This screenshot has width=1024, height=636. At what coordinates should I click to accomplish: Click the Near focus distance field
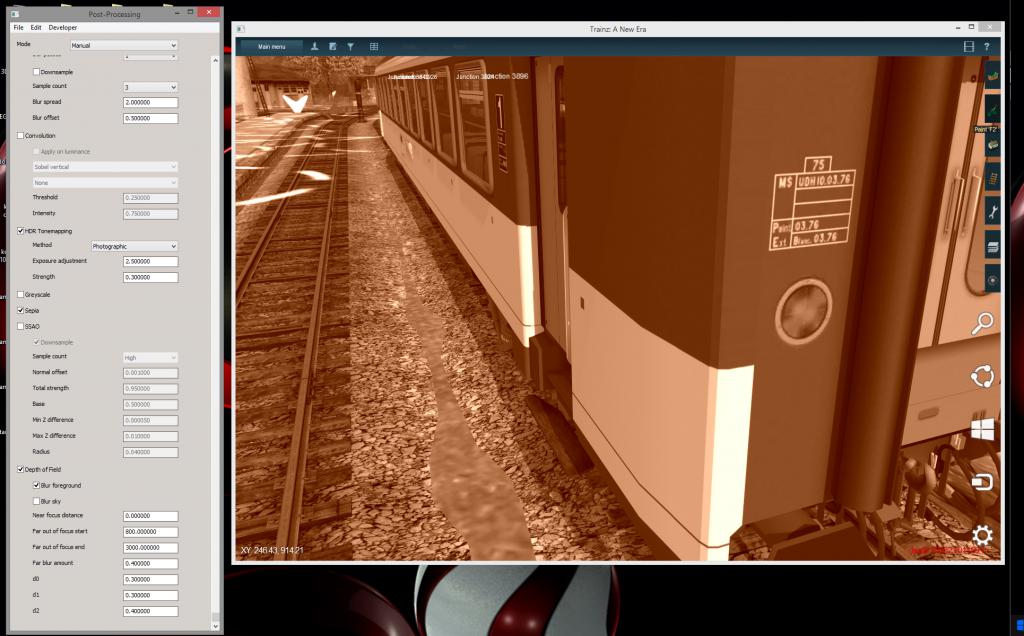[x=150, y=516]
